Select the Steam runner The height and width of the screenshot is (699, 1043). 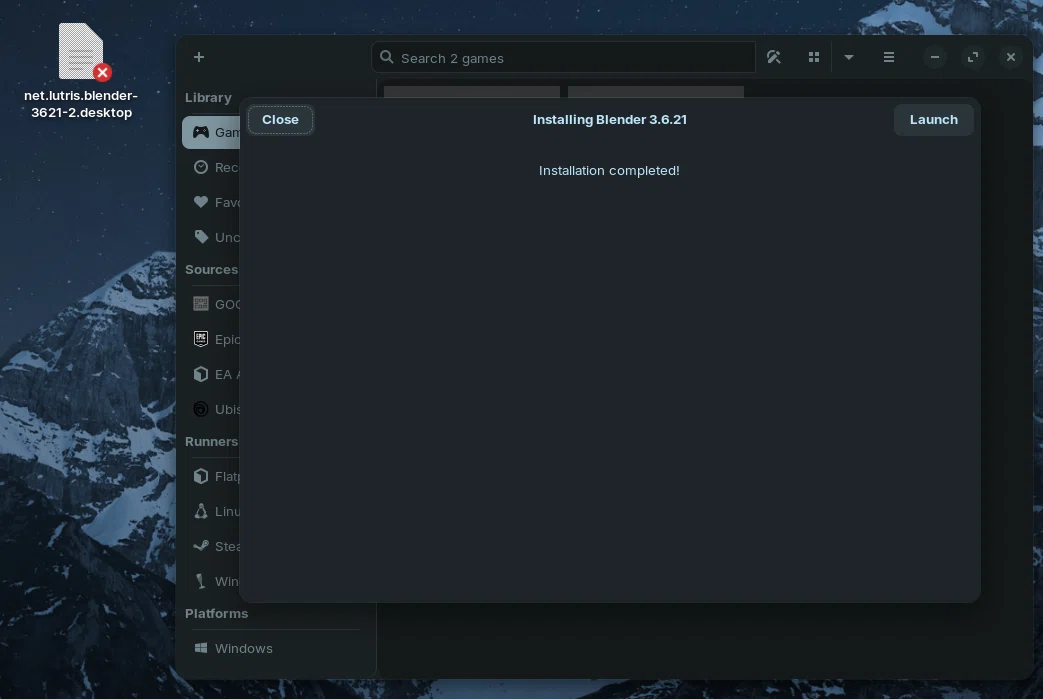pos(211,546)
